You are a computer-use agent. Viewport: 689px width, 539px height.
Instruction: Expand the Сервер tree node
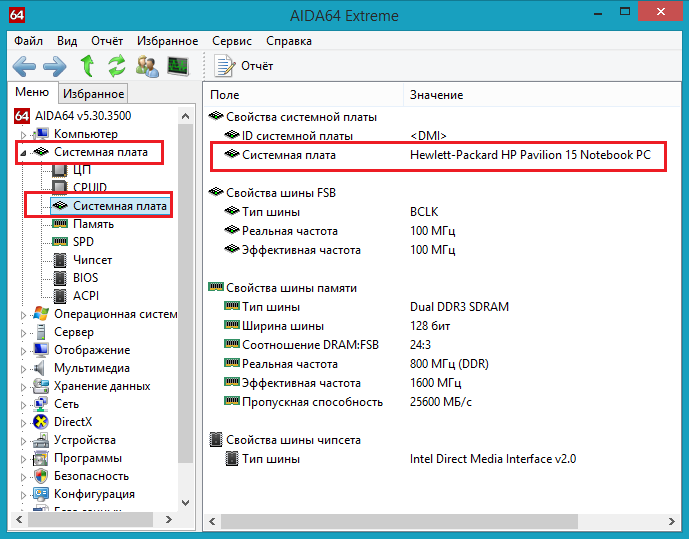[23, 333]
